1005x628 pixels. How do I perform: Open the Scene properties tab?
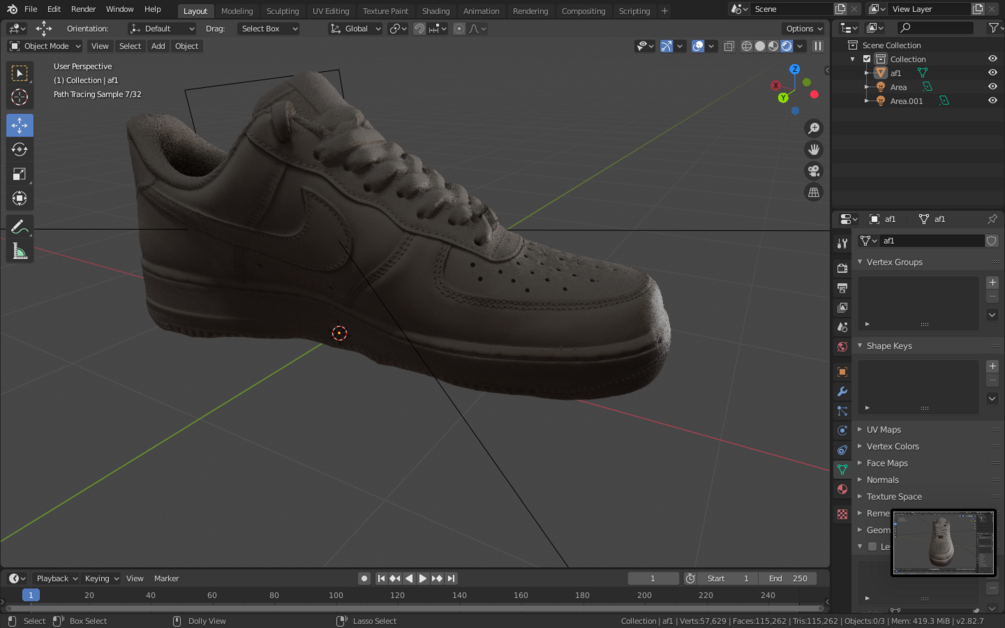(842, 327)
